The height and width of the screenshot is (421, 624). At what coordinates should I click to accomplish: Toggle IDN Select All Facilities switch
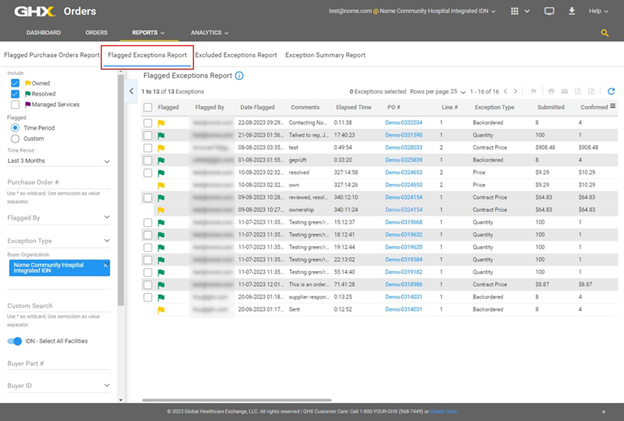15,341
